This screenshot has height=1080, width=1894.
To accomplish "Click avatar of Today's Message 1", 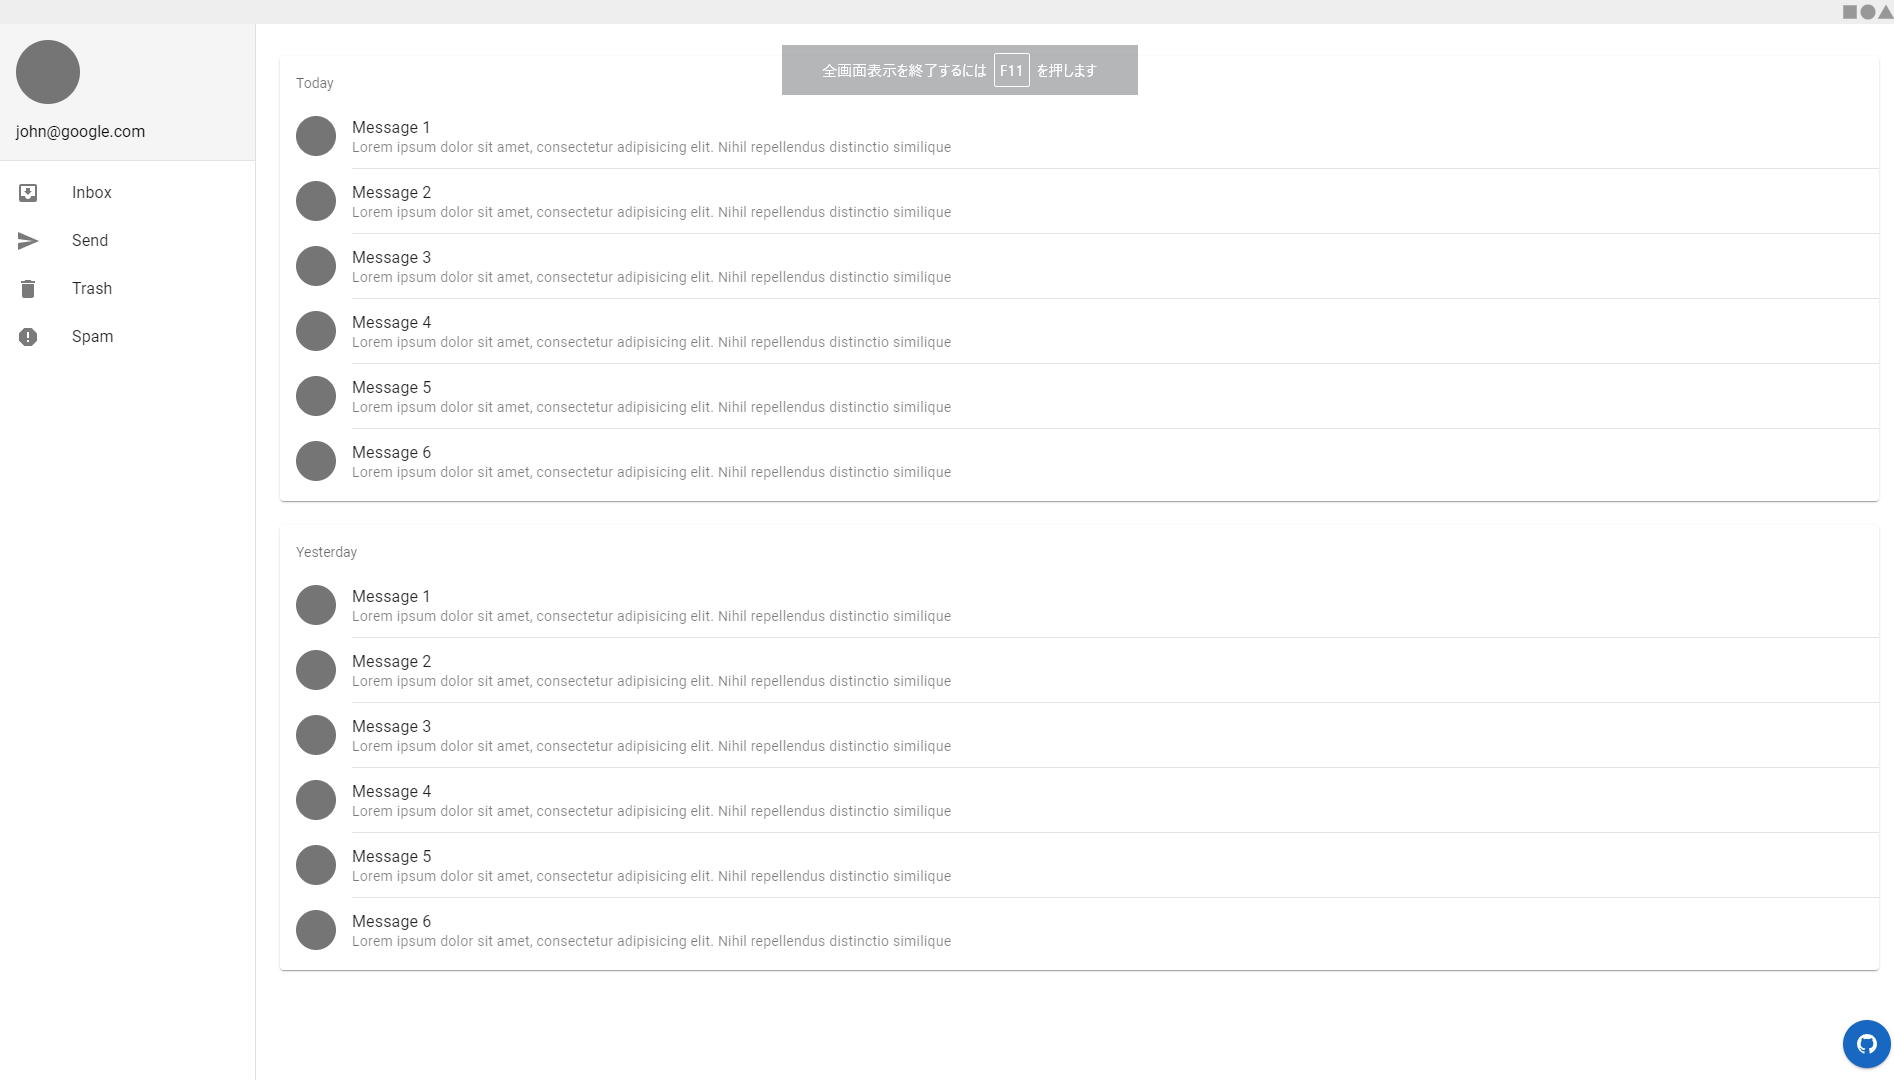I will coord(316,136).
